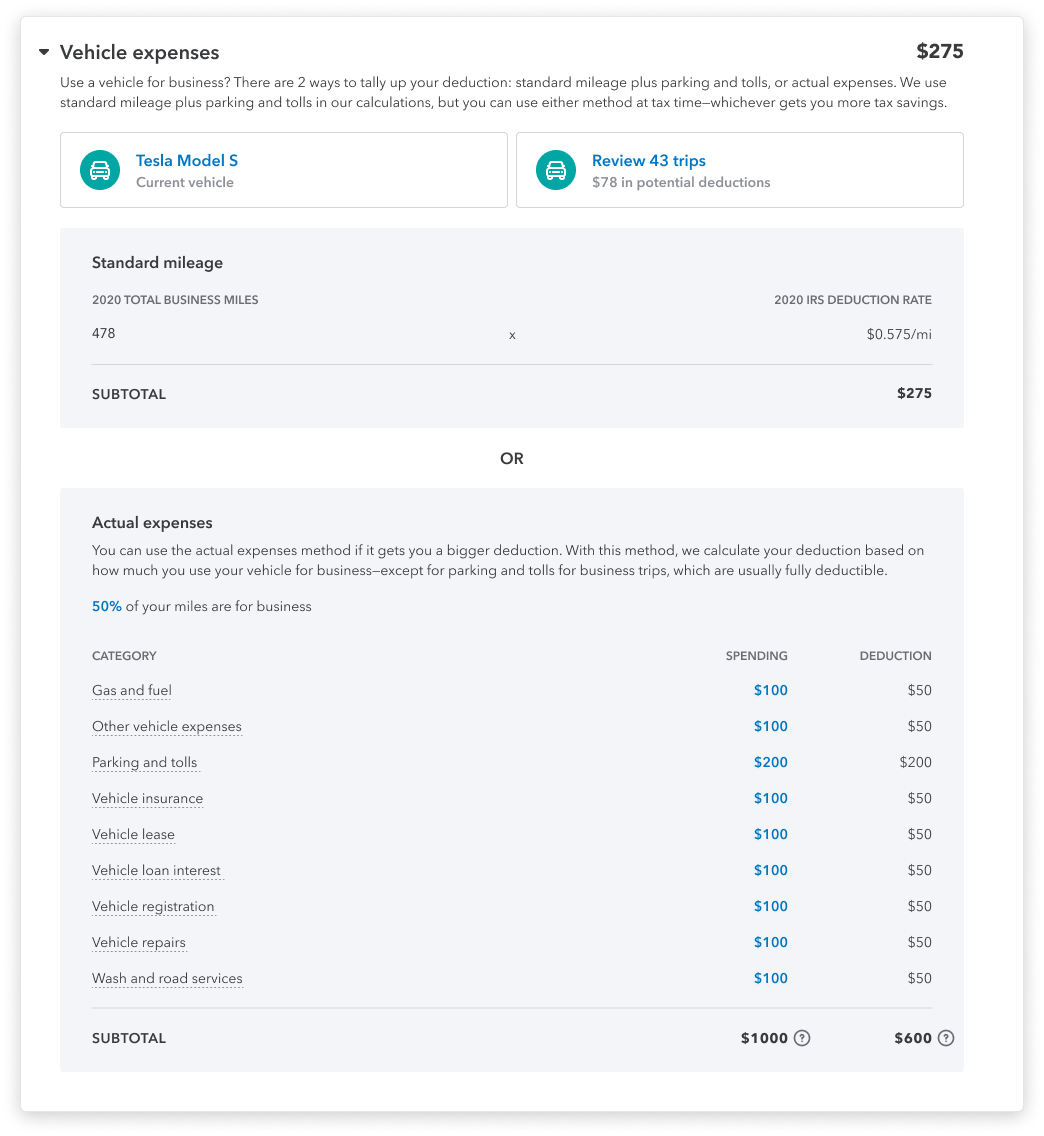Edit the 50% business miles value
The image size is (1044, 1136).
pos(107,606)
